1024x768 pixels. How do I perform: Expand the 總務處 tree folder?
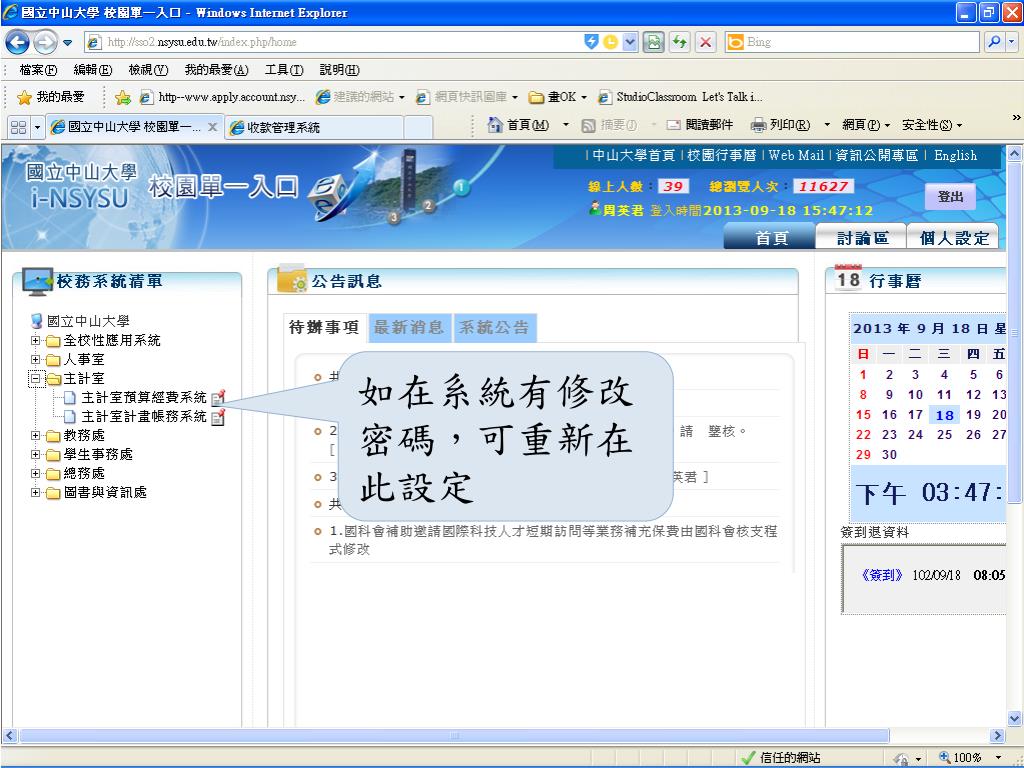click(x=35, y=473)
